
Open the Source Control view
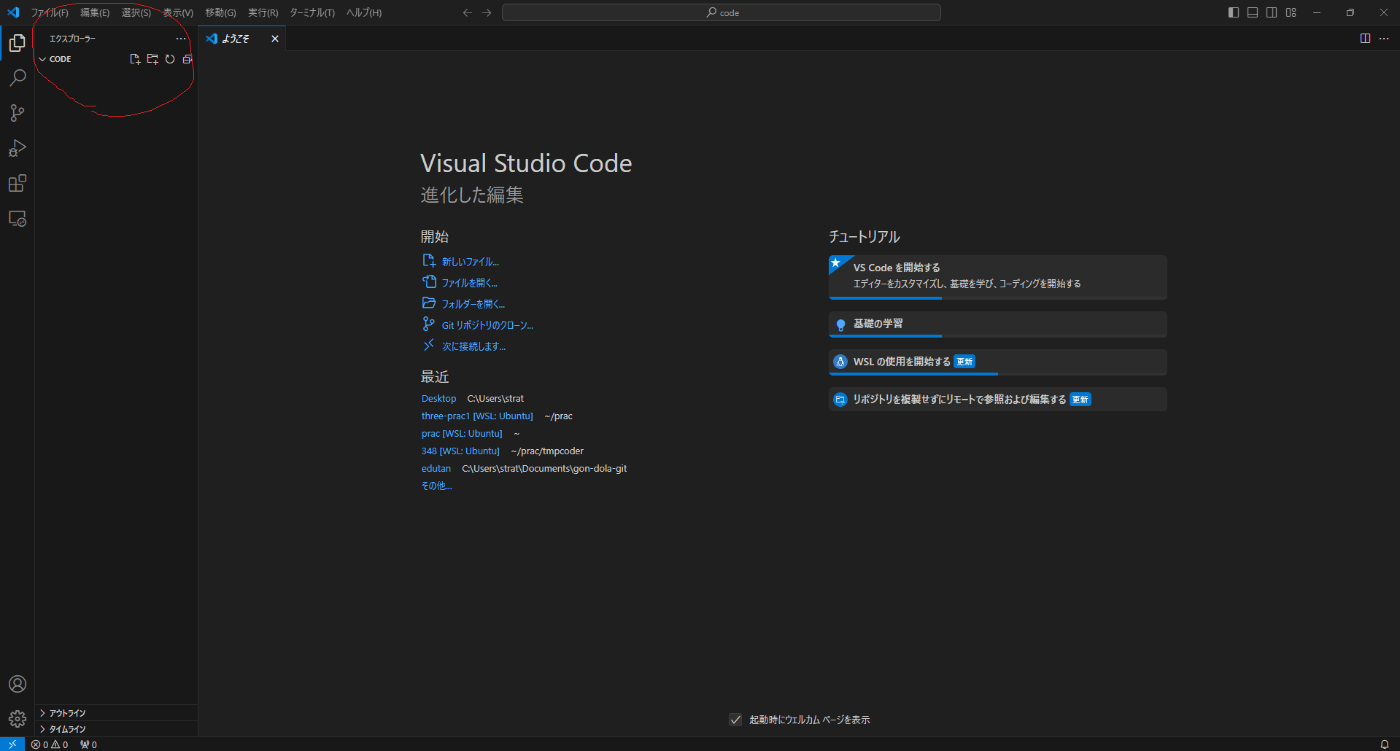17,113
